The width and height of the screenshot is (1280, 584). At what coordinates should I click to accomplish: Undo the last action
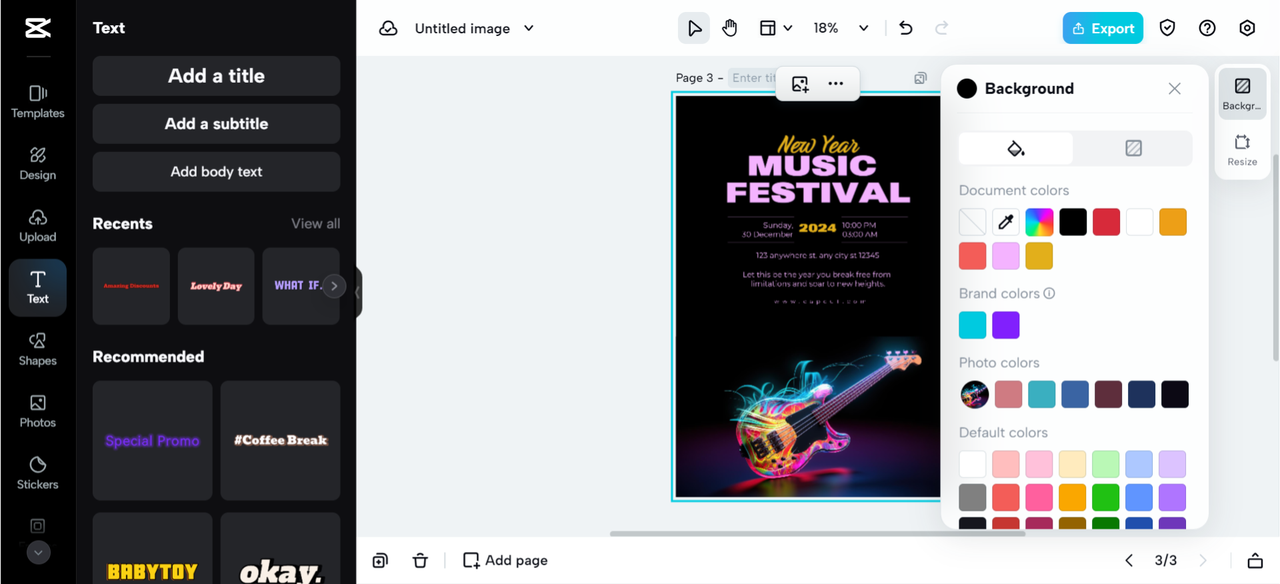point(906,28)
